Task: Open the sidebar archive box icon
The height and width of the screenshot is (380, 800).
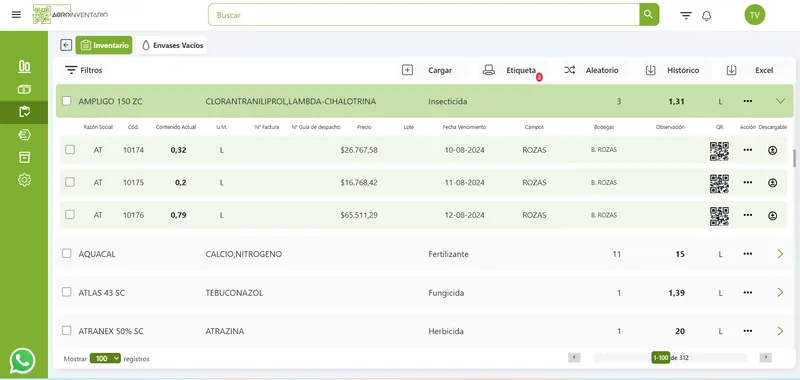Action: pyautogui.click(x=24, y=157)
